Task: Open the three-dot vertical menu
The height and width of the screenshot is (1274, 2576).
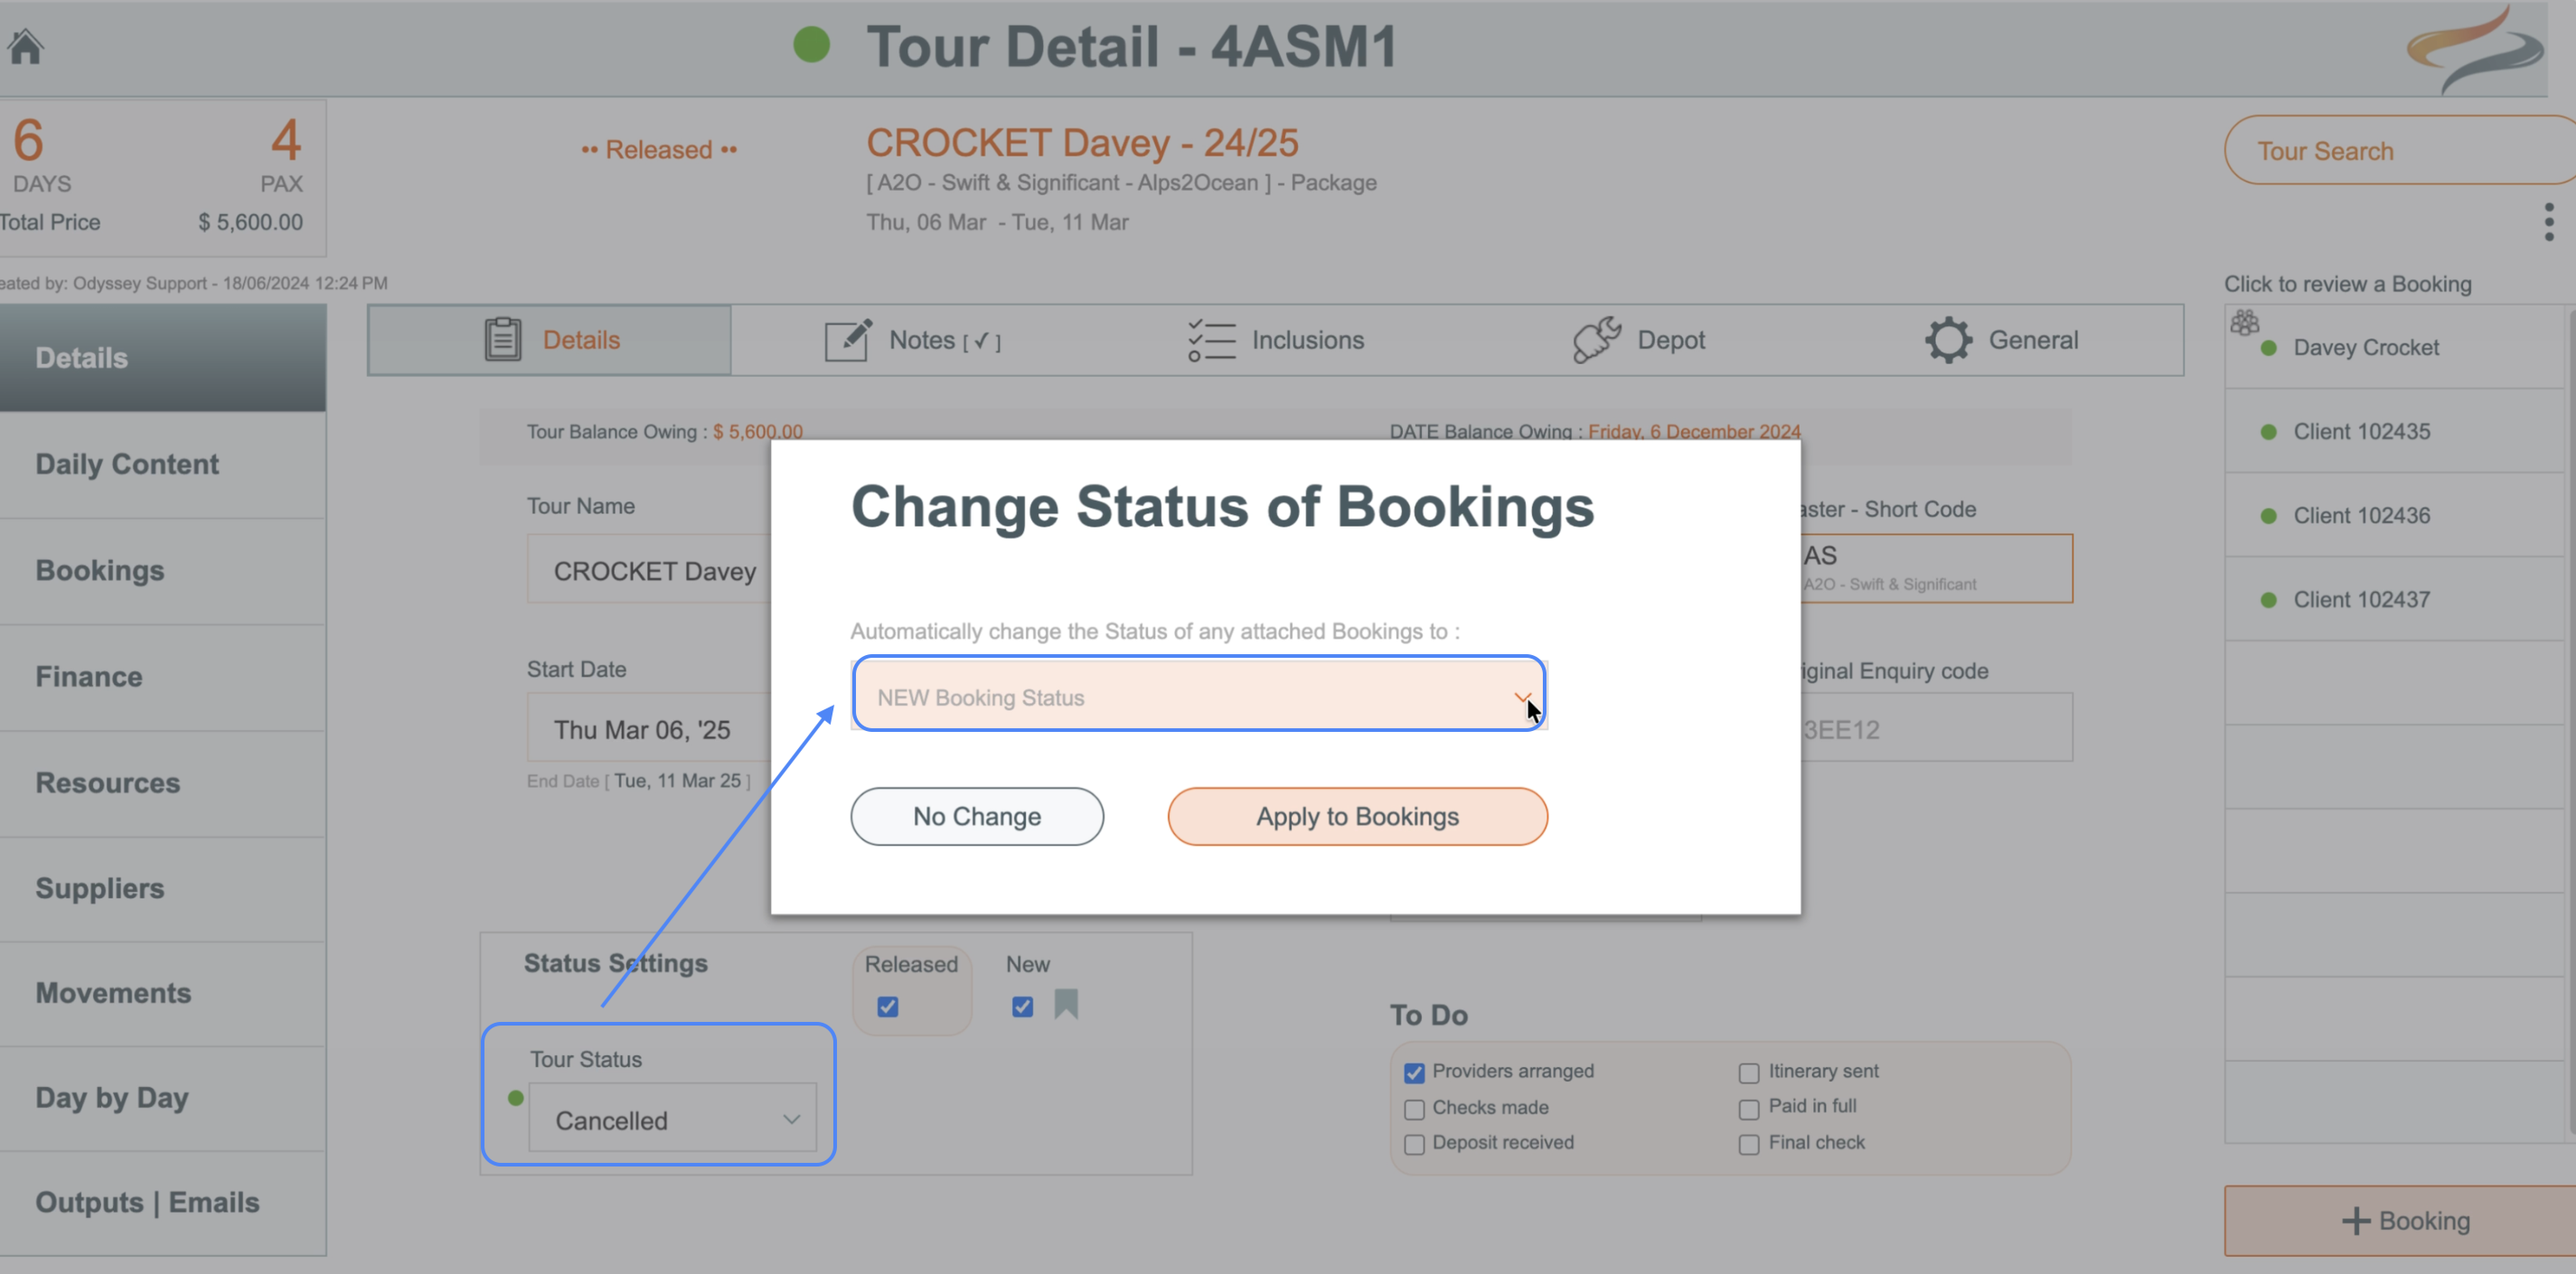Action: 2549,222
